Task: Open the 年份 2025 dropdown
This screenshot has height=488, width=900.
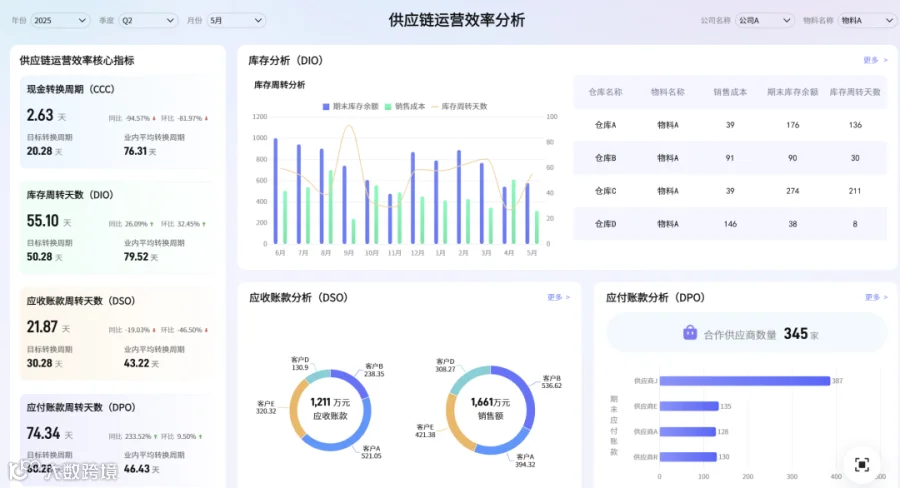Action: 60,20
